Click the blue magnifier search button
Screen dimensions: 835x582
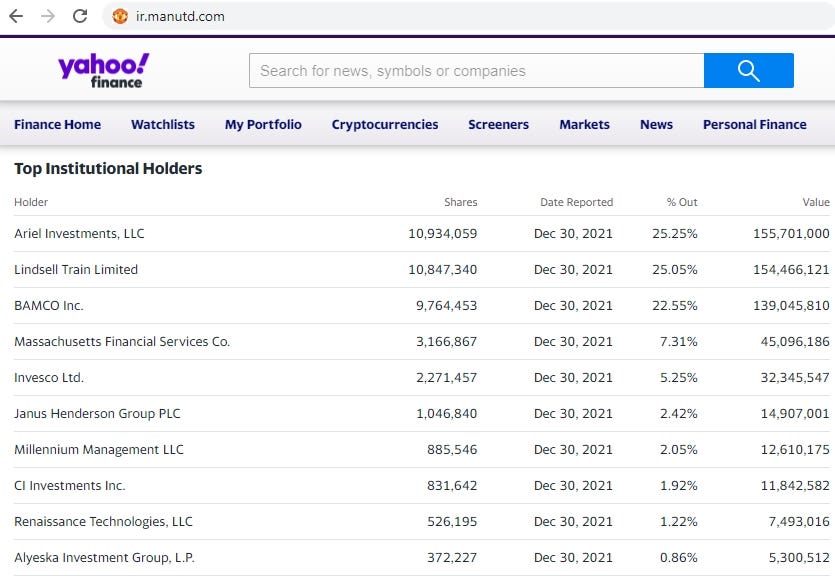tap(749, 70)
